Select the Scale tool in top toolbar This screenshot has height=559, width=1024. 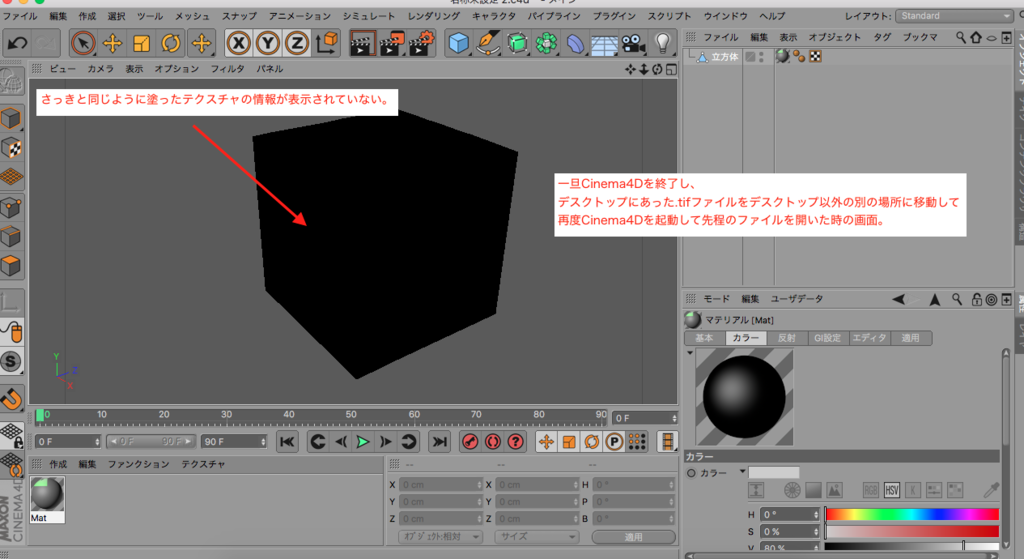(x=141, y=44)
